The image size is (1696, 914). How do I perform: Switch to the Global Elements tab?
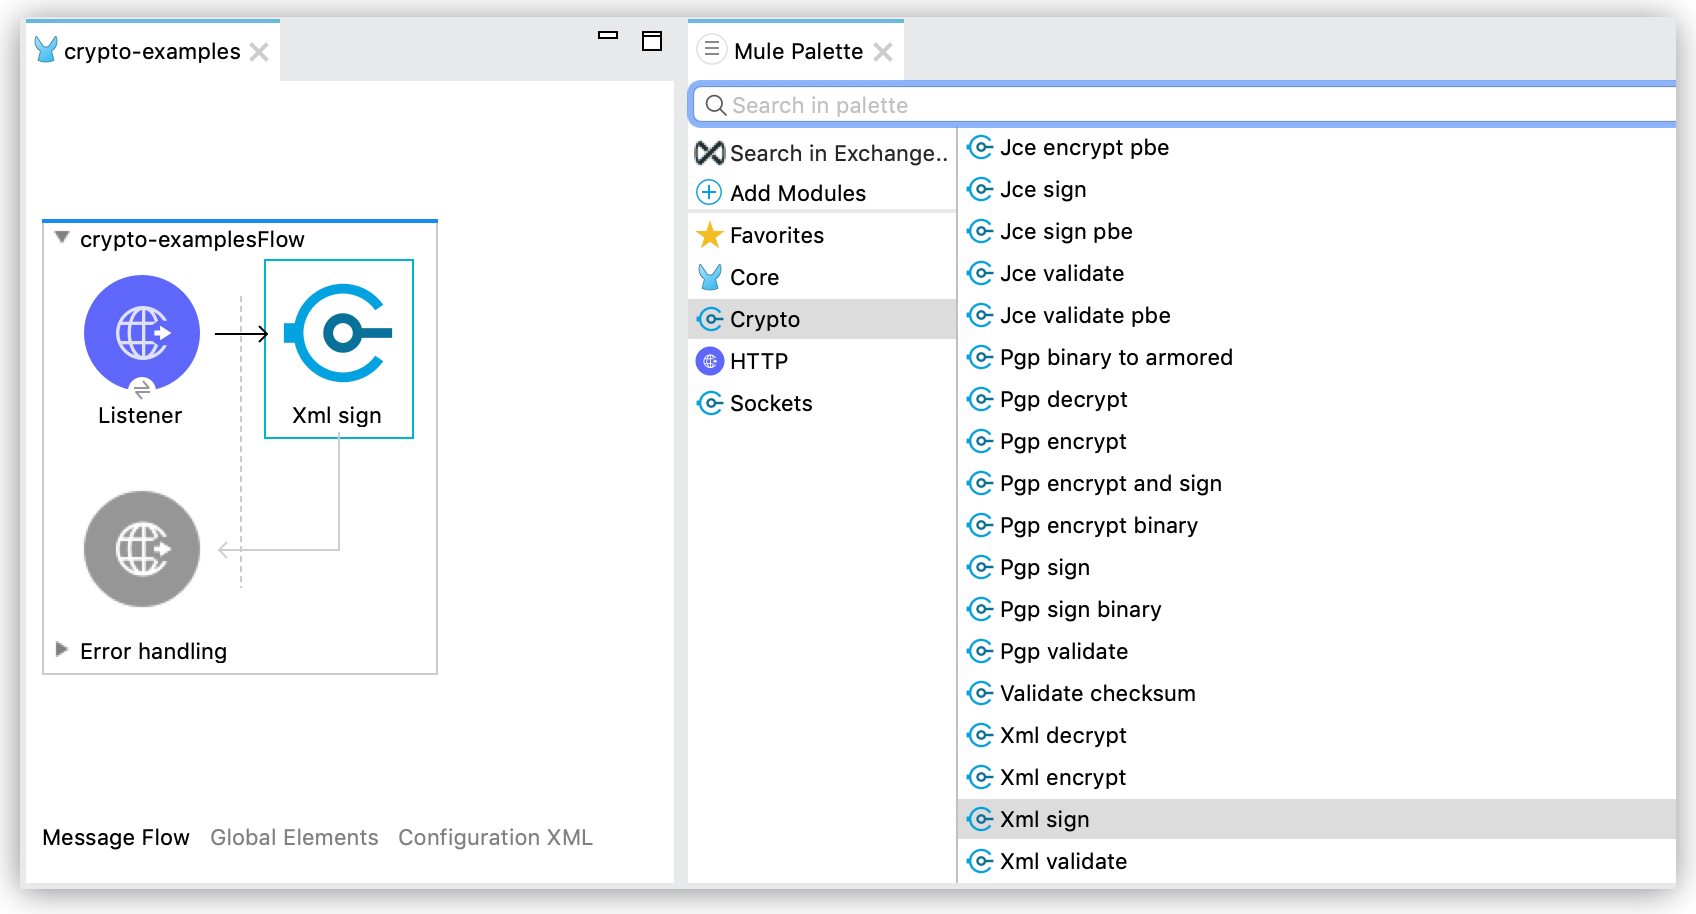pyautogui.click(x=294, y=837)
